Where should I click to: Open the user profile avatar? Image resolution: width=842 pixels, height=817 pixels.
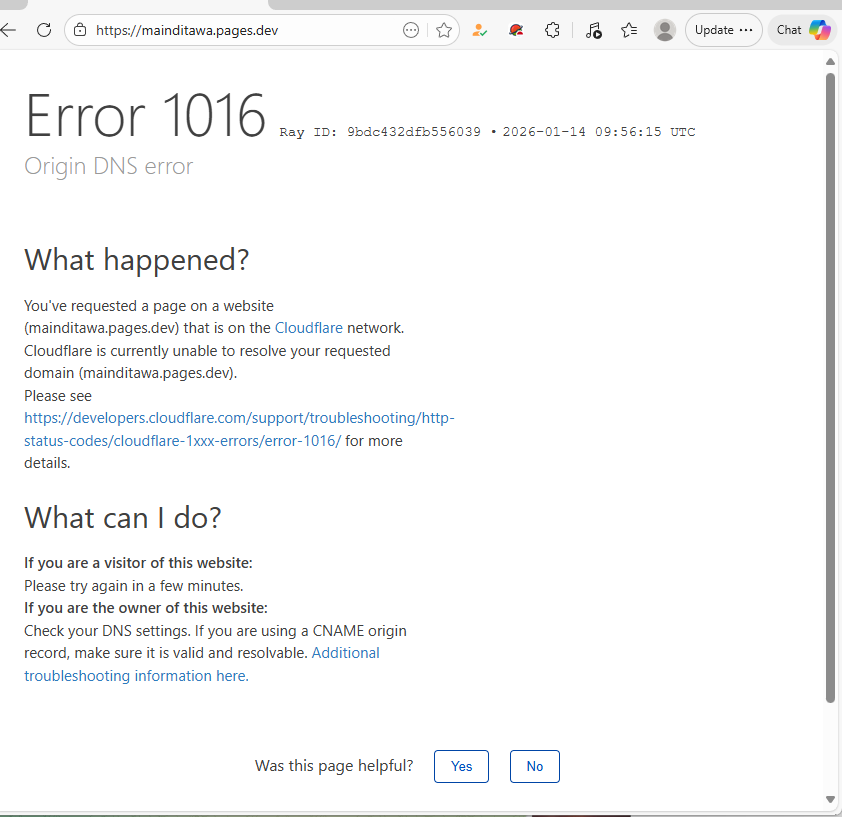pyautogui.click(x=664, y=30)
